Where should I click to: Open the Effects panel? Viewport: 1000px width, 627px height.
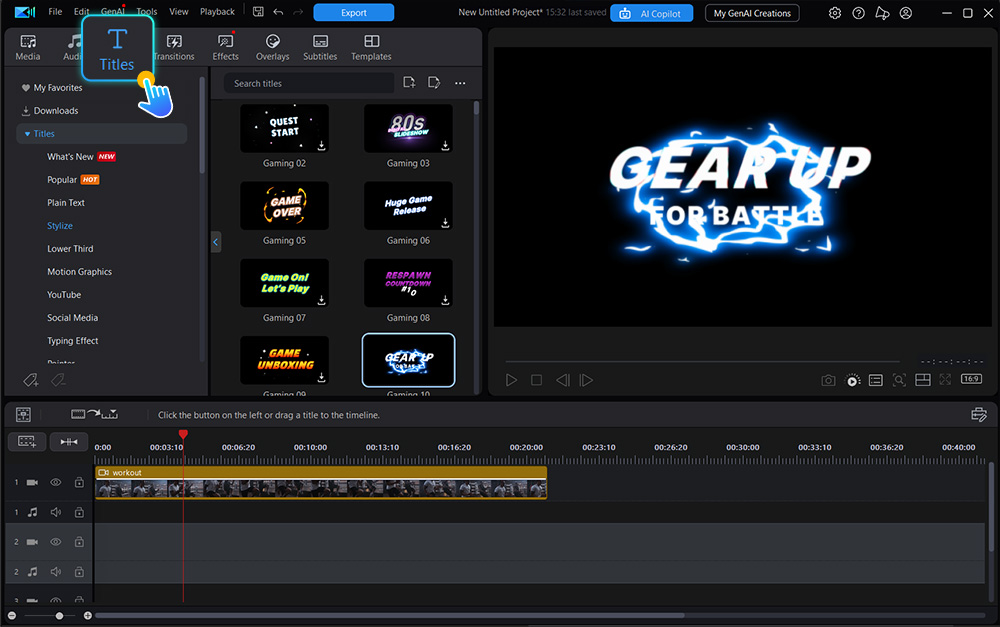click(x=225, y=45)
